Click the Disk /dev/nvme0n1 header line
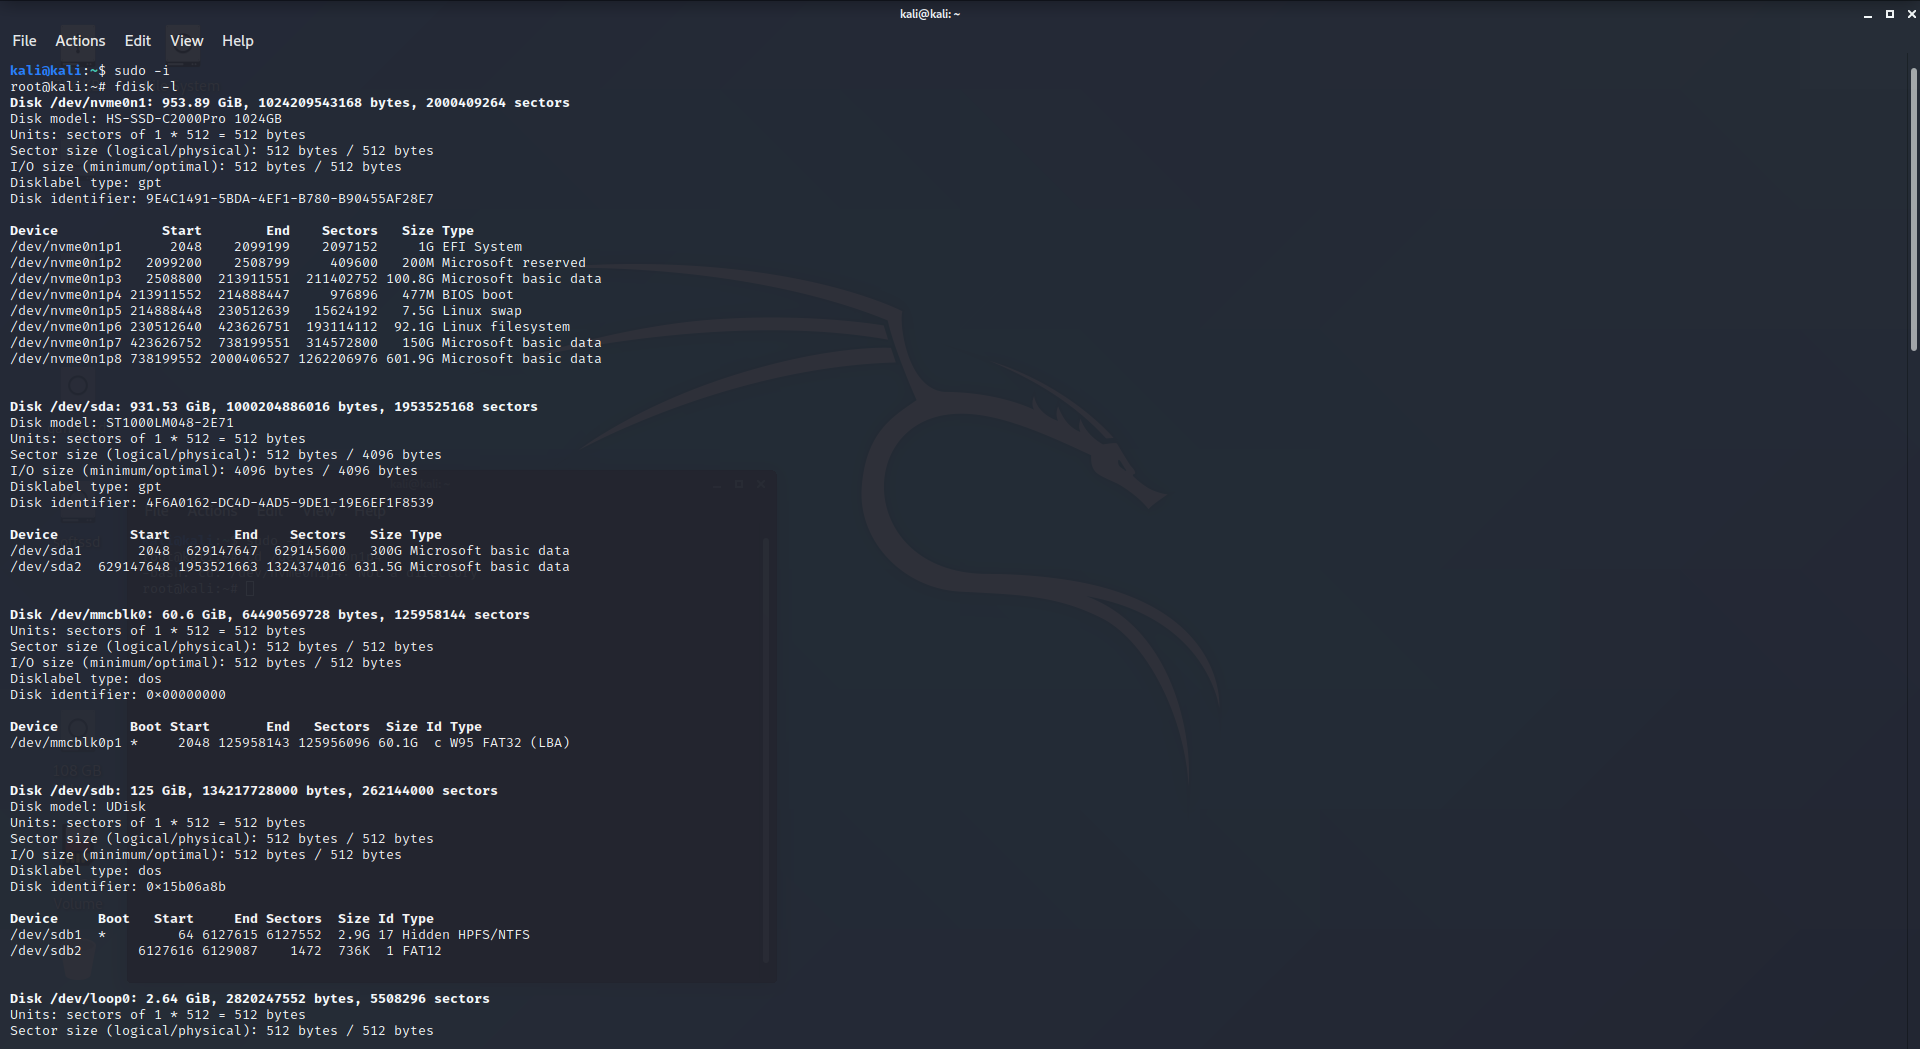Viewport: 1920px width, 1049px height. (290, 103)
